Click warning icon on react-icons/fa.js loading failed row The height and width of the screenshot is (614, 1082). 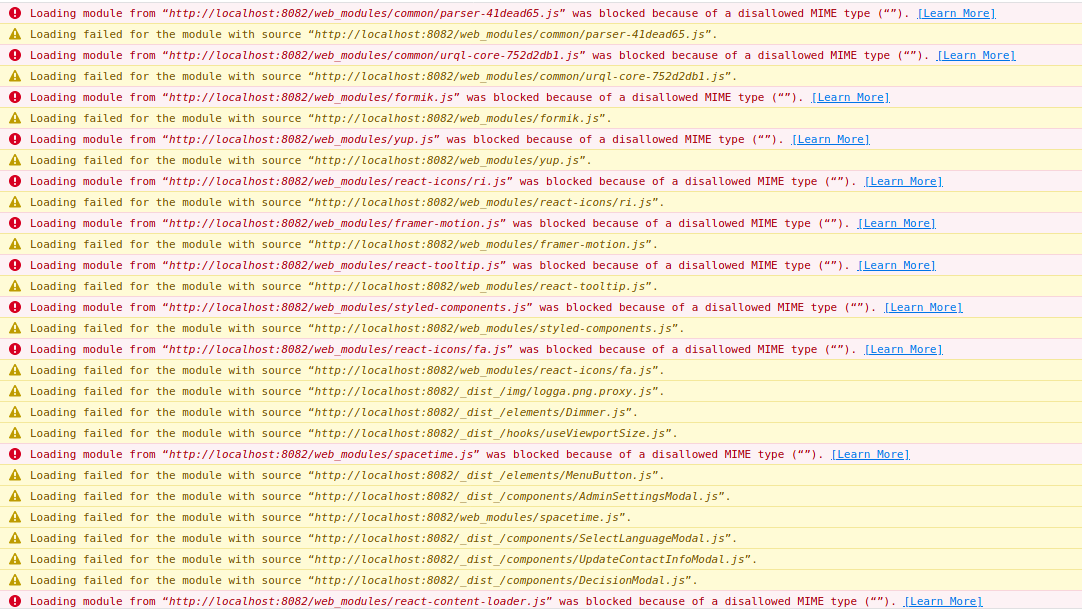click(x=15, y=370)
